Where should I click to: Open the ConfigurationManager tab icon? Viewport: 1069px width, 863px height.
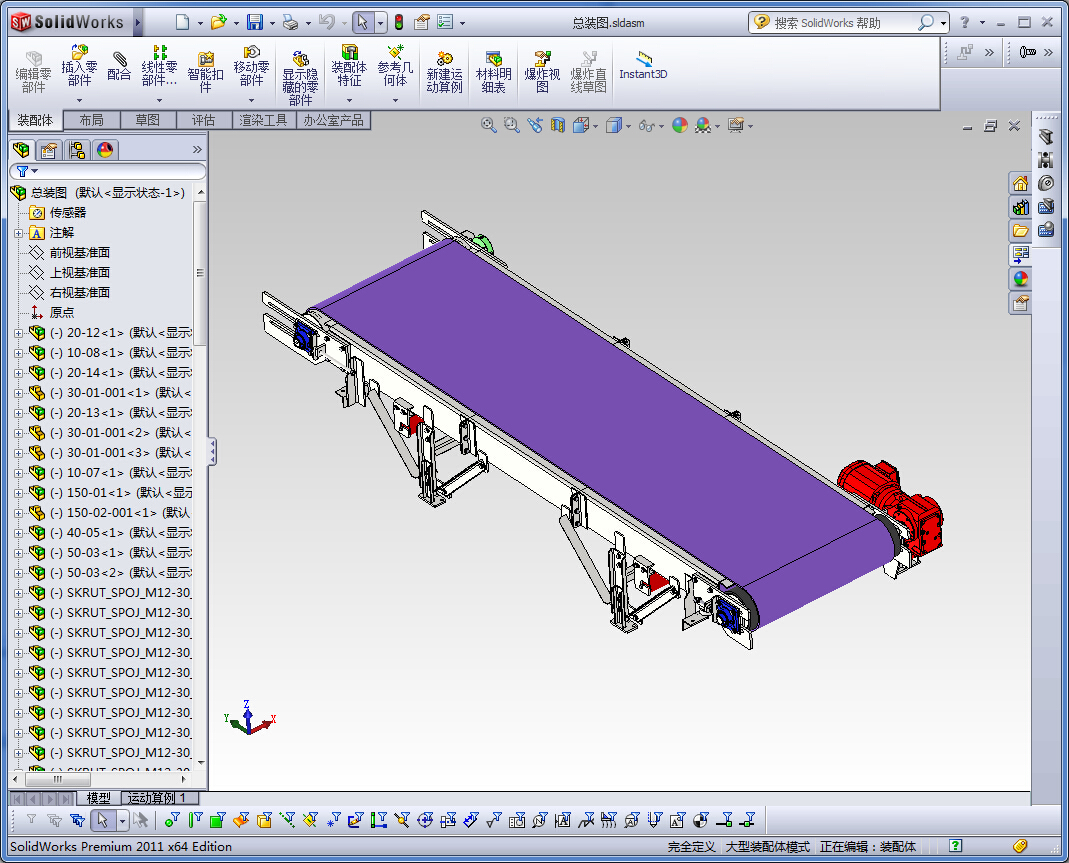pos(77,149)
